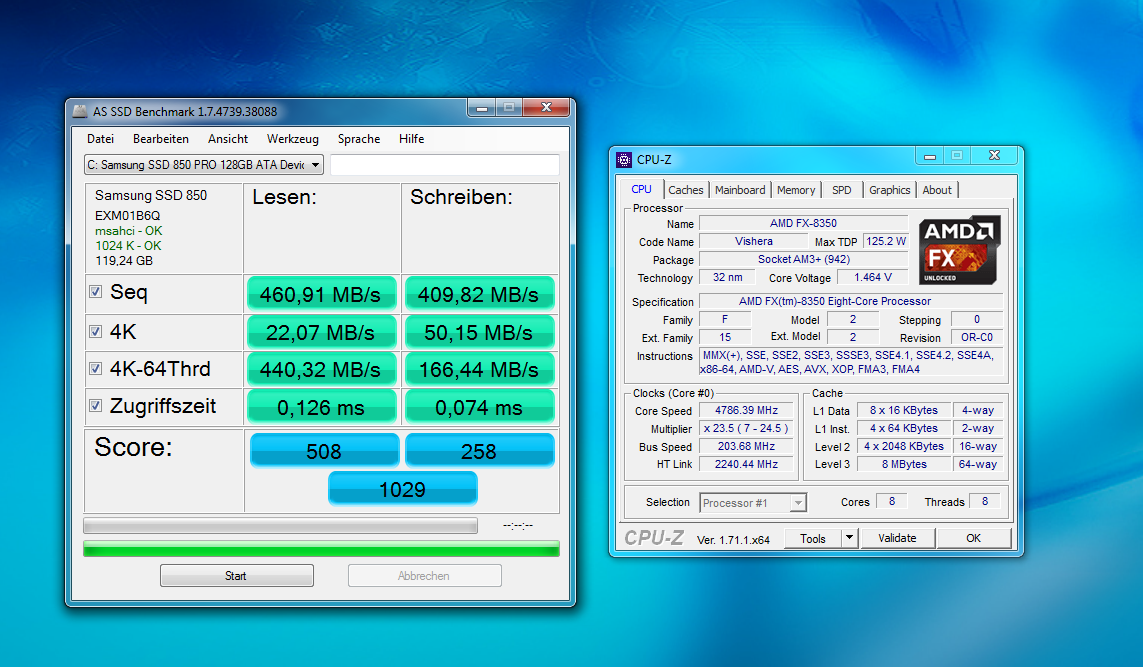Click the total score 1029 box
Screen dimensions: 1143x667
tap(402, 488)
